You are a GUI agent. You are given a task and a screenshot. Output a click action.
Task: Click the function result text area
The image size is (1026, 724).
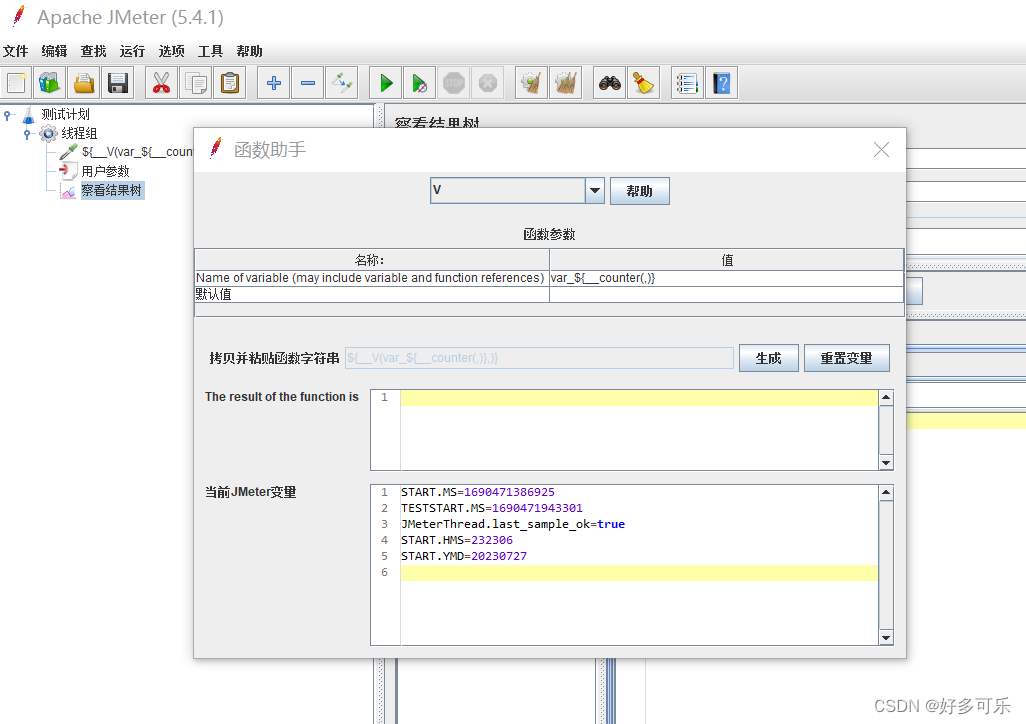pos(639,430)
